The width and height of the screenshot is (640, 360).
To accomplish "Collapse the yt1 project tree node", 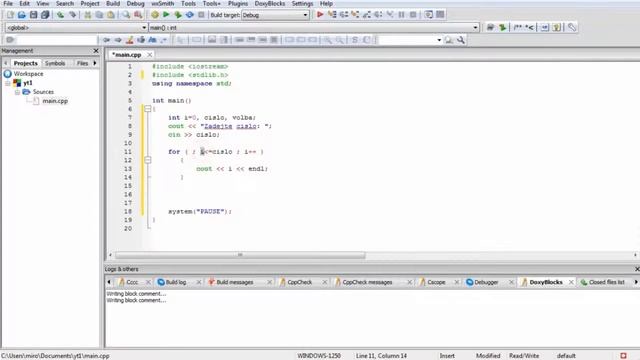I will tap(7, 83).
